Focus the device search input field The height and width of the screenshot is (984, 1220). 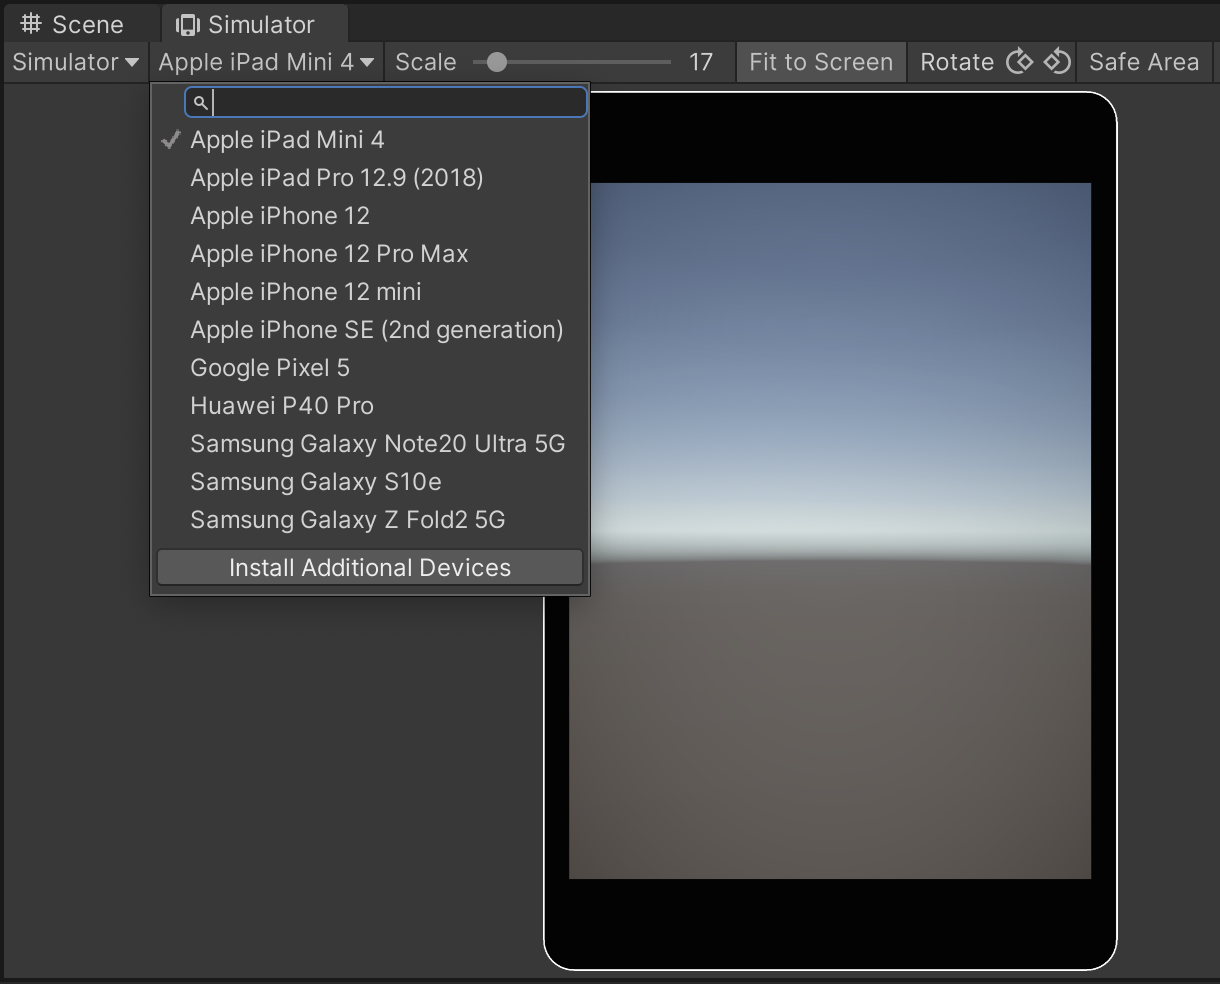pyautogui.click(x=386, y=102)
